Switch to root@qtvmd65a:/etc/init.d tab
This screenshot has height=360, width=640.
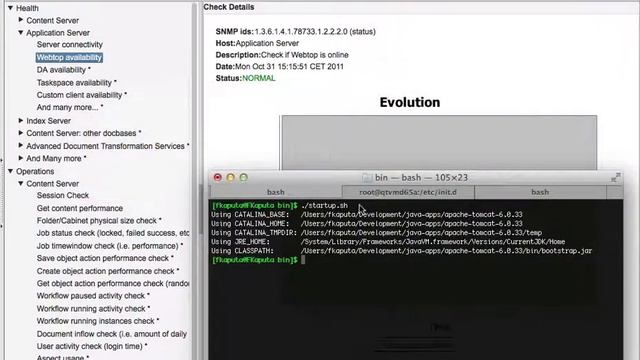(408, 192)
